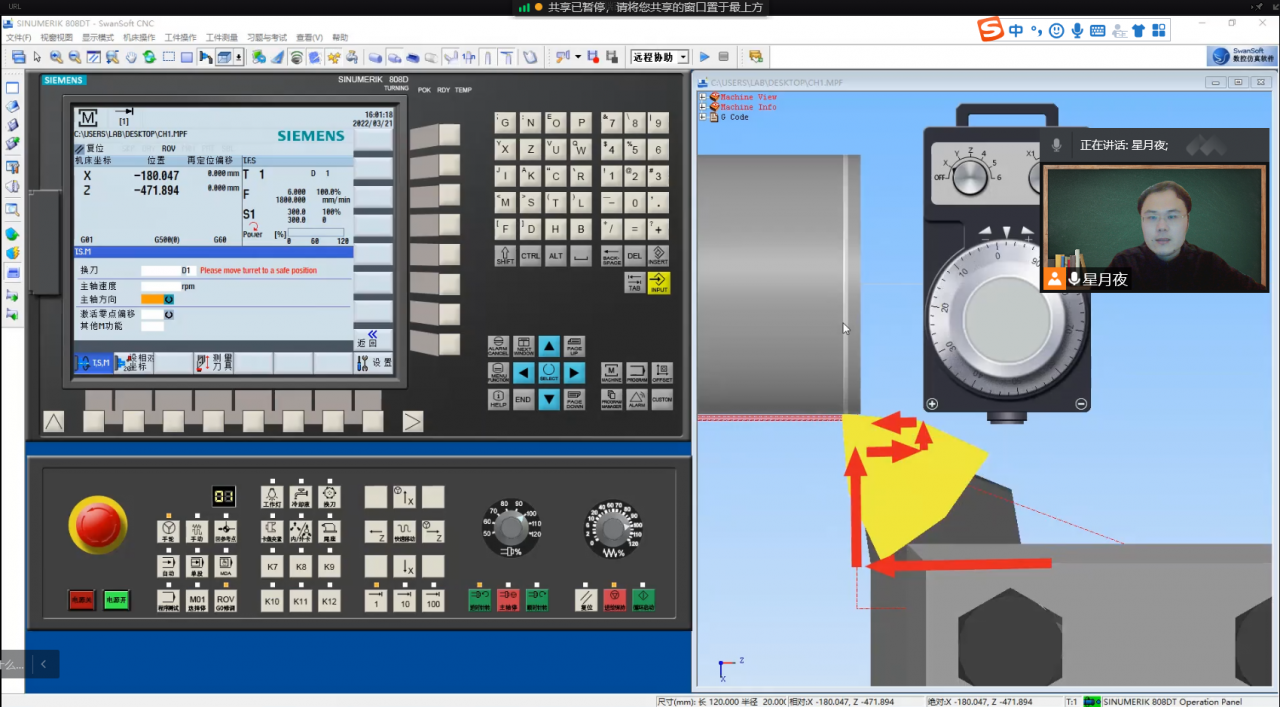The width and height of the screenshot is (1280, 707).
Task: Expand the G Code tree node
Action: tap(703, 117)
